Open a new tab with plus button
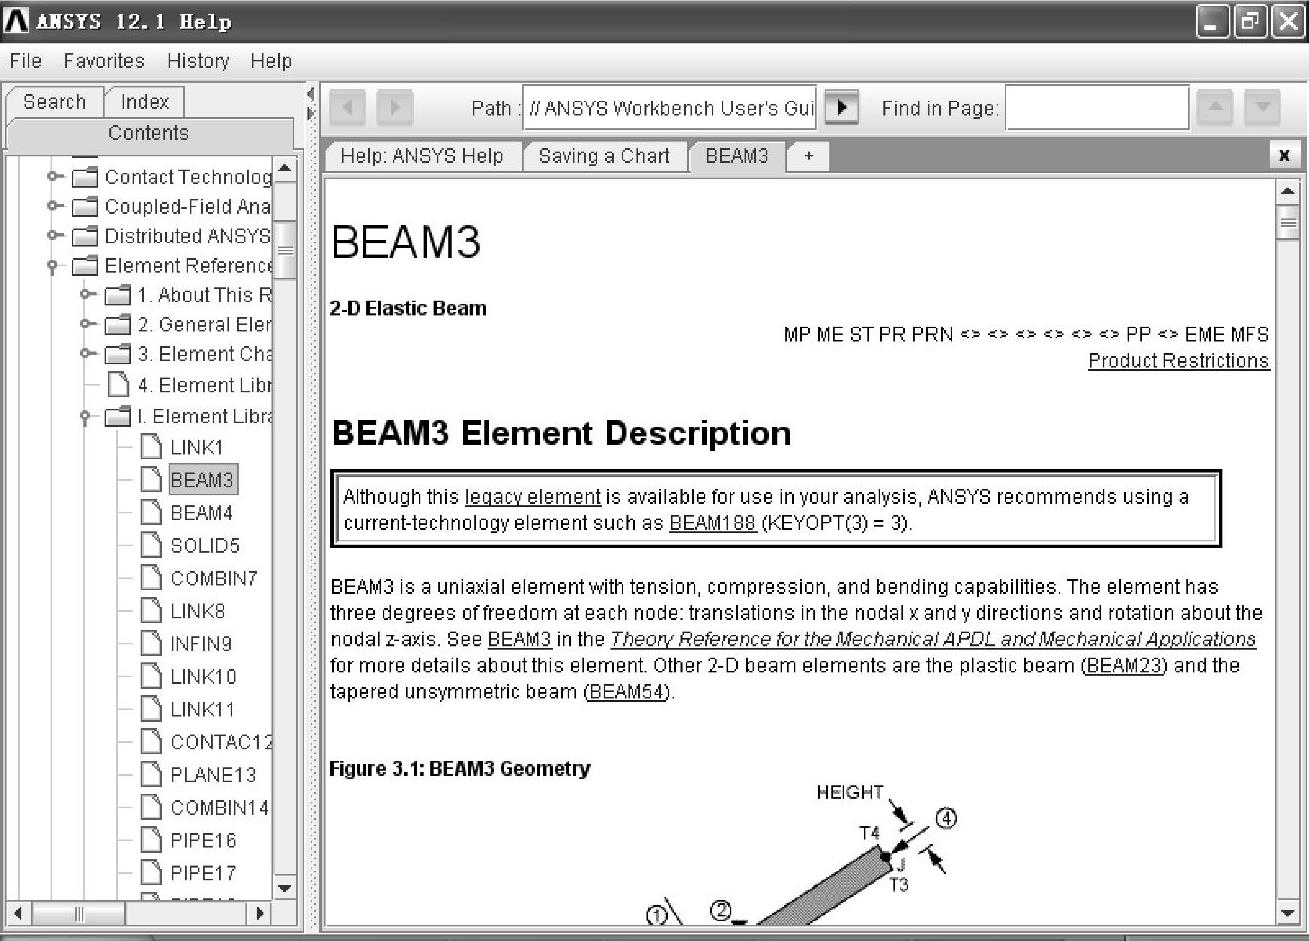This screenshot has width=1309, height=941. [808, 156]
